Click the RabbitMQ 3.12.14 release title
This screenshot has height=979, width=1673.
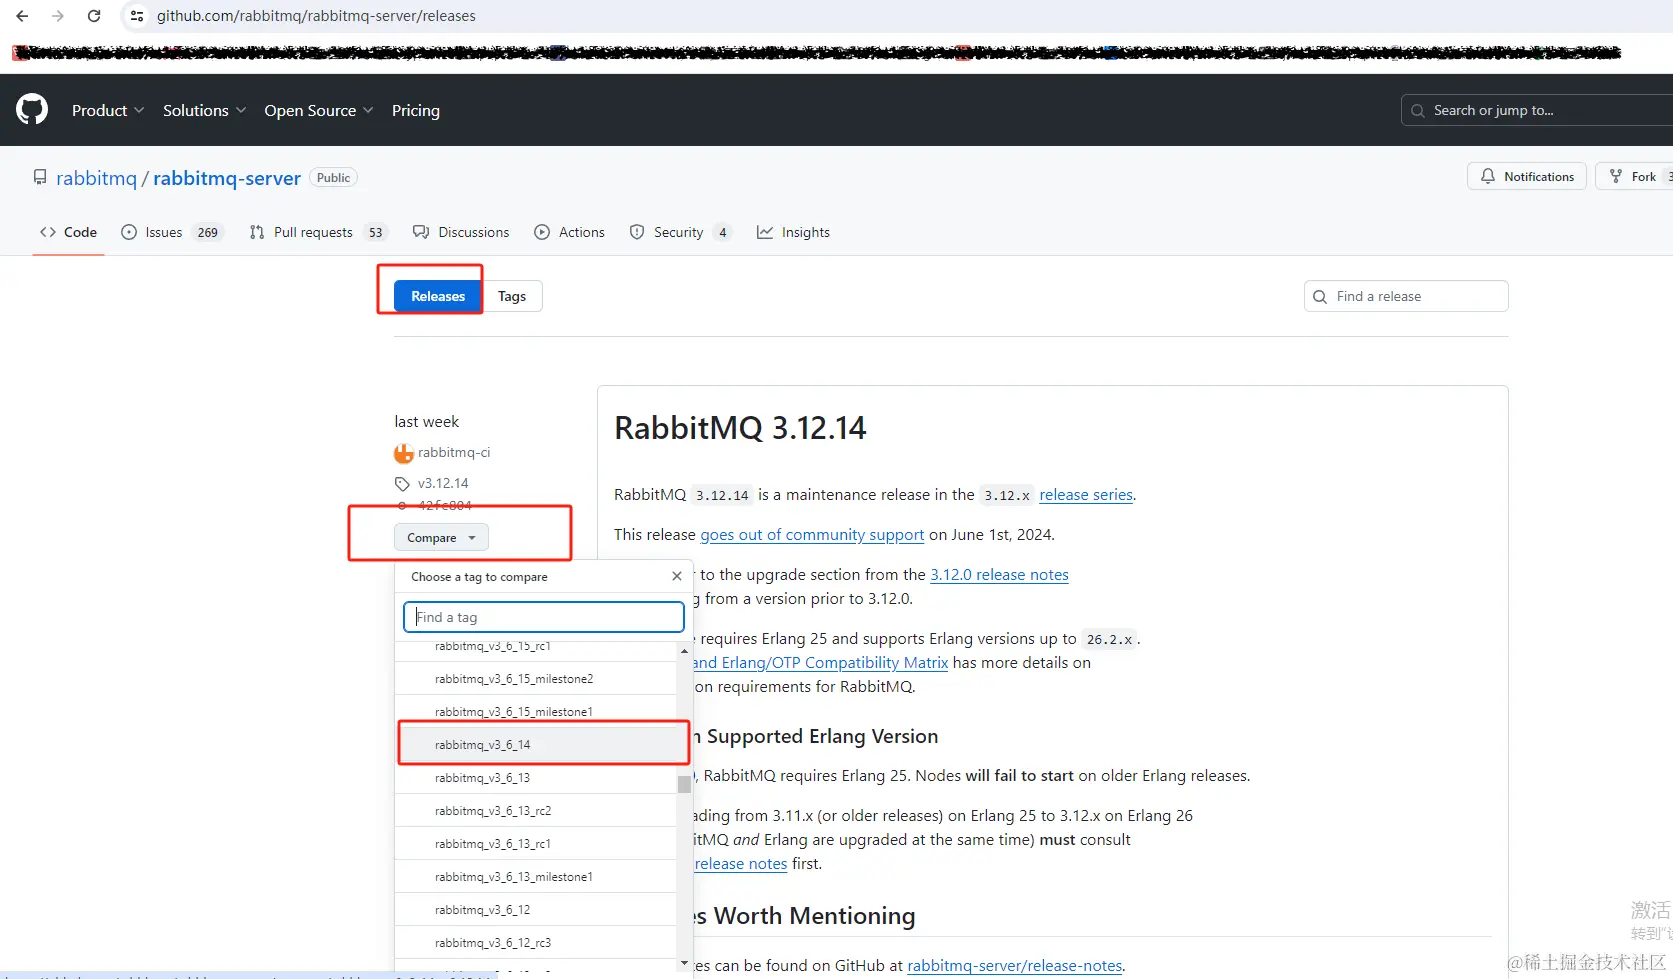point(740,428)
